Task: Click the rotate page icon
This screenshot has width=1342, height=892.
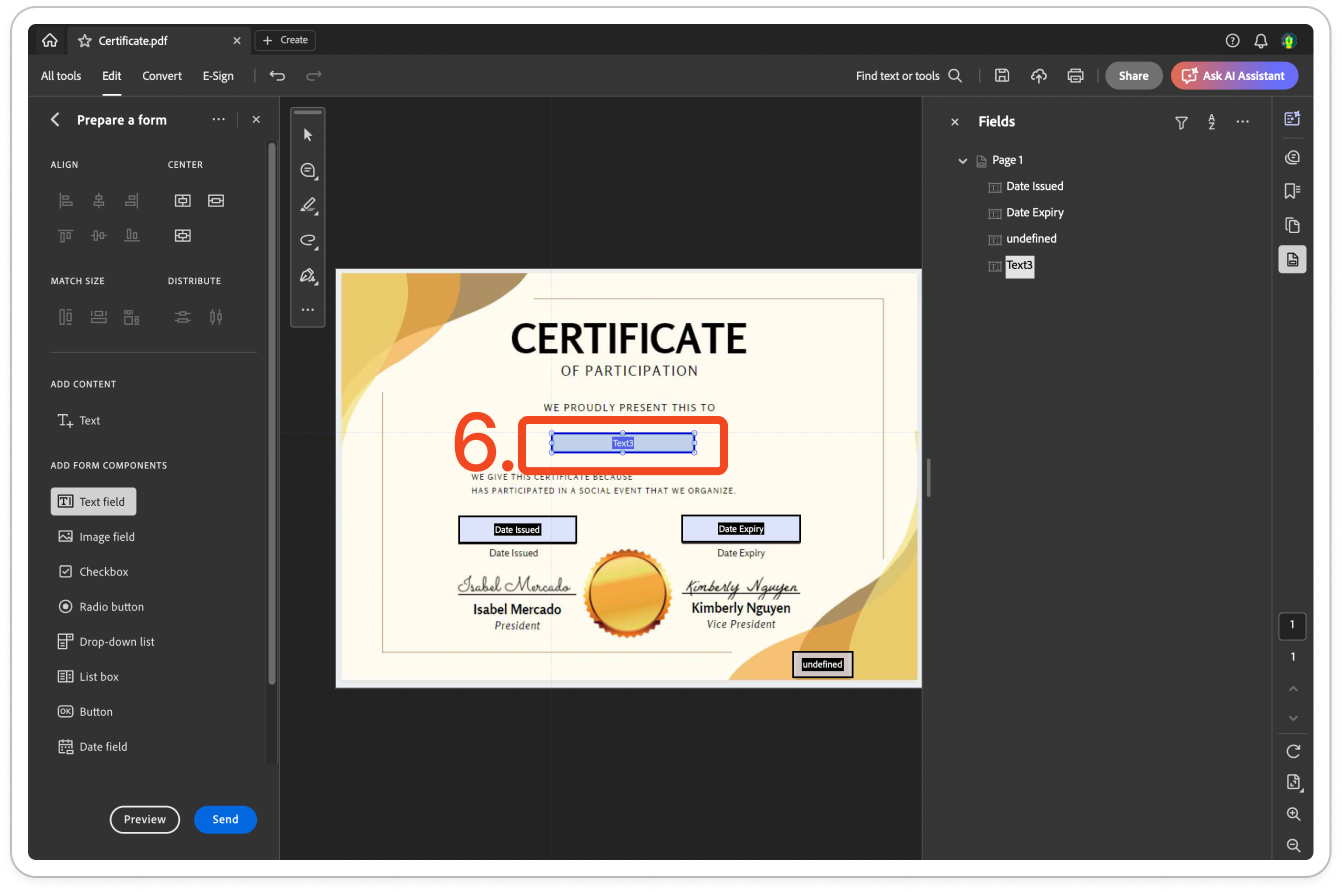Action: (x=1293, y=751)
